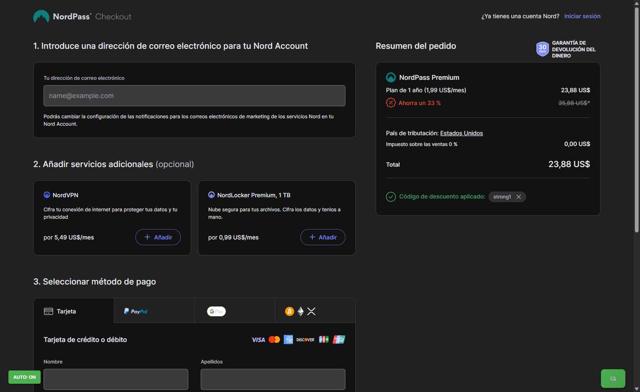Click the Plan de 1 año text

(426, 90)
